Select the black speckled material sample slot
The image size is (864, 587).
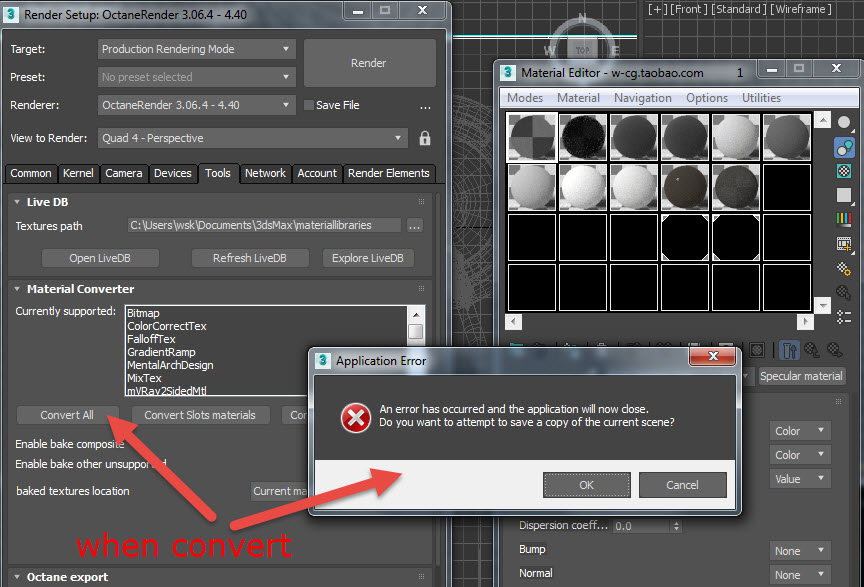(582, 137)
